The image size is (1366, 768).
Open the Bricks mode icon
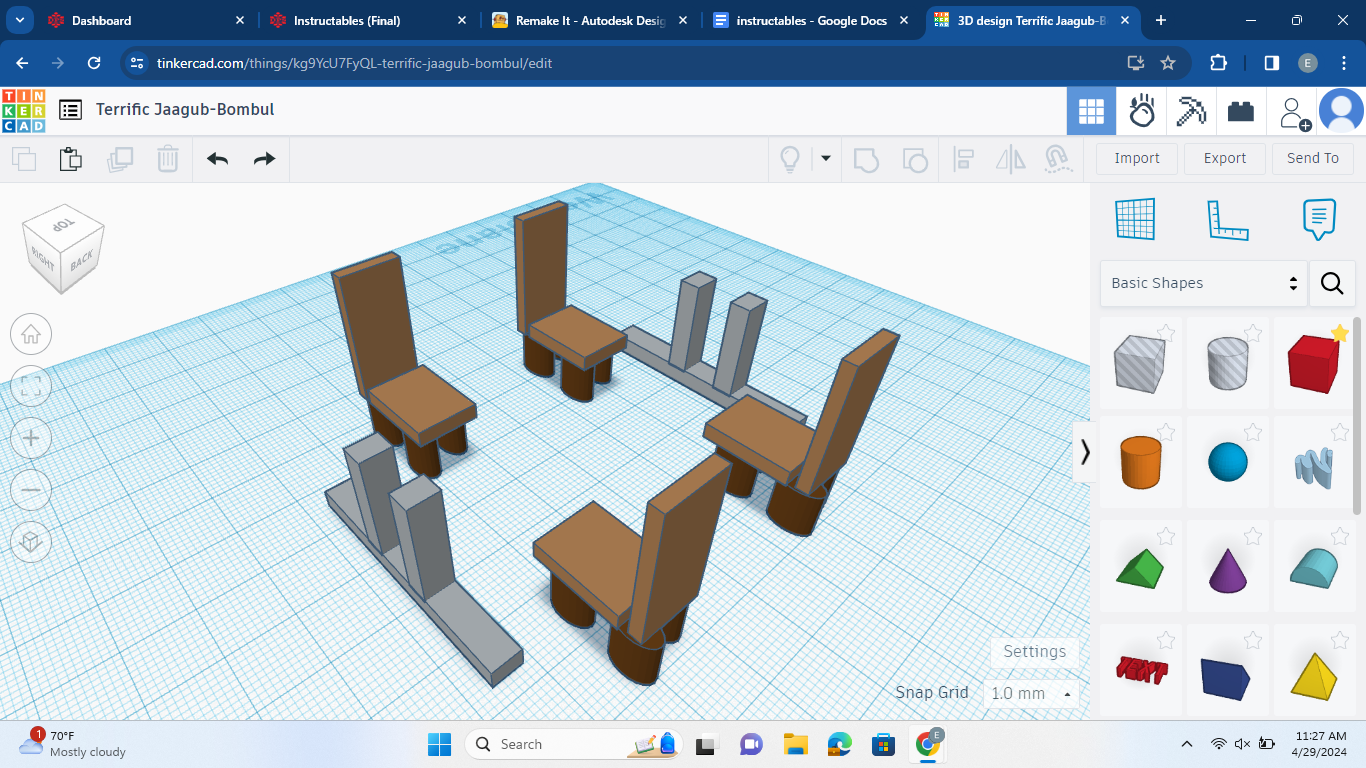coord(1241,111)
